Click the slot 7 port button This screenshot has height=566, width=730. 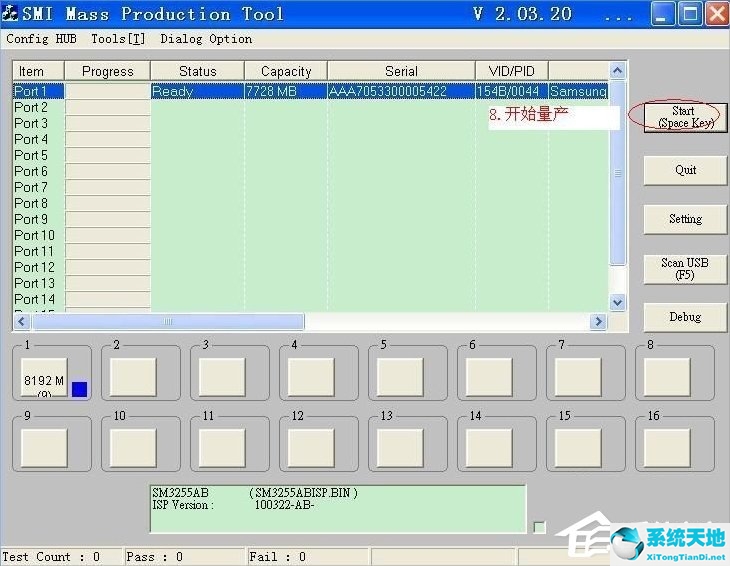(x=578, y=377)
